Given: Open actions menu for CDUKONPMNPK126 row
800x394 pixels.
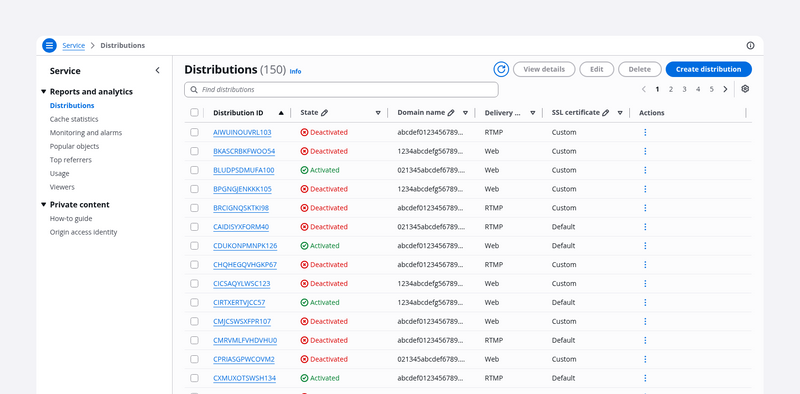Looking at the screenshot, I should (645, 245).
